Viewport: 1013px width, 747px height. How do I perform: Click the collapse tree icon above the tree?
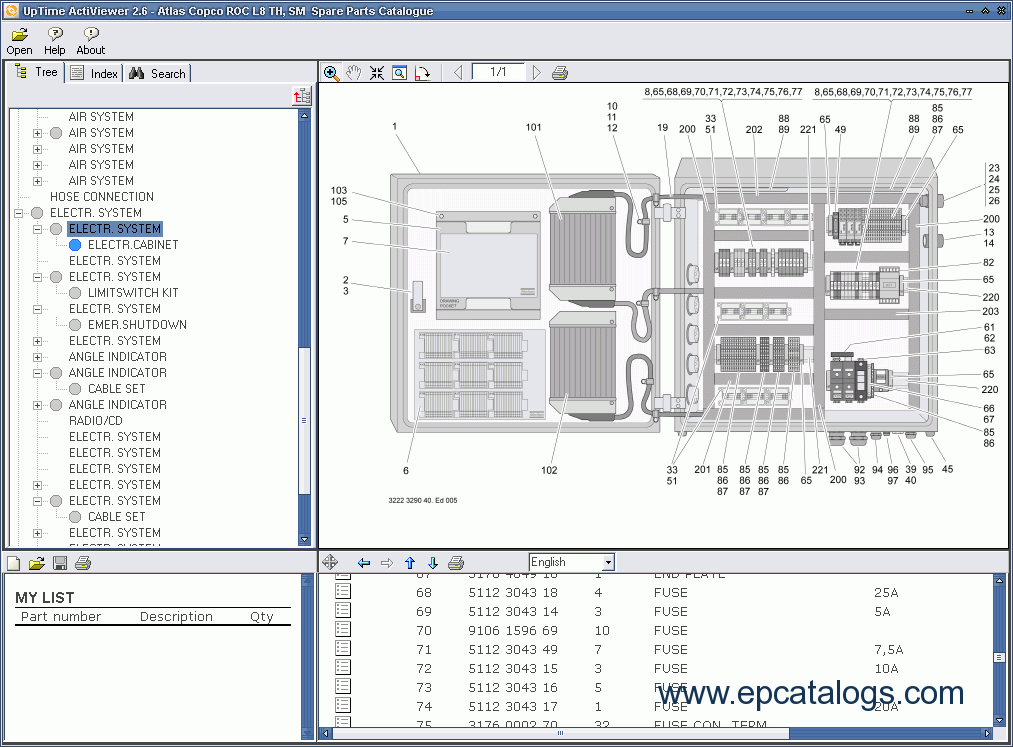(x=301, y=96)
